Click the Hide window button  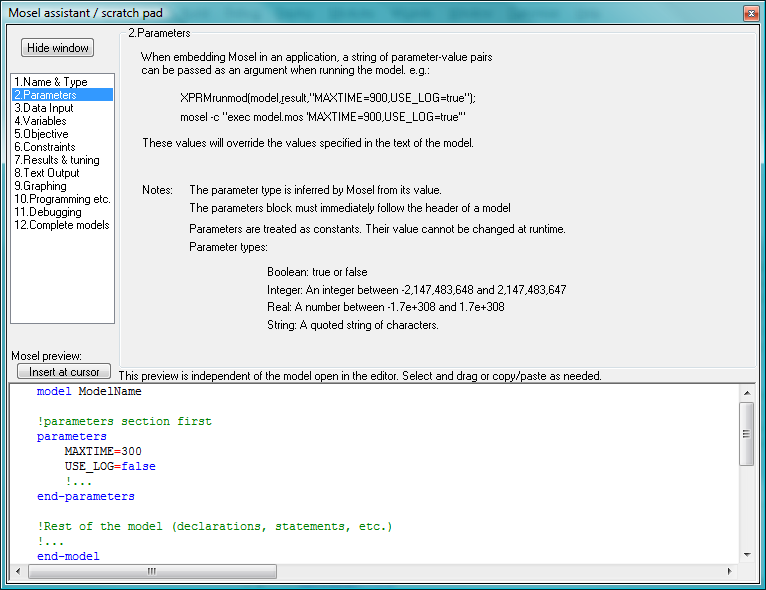pos(58,48)
